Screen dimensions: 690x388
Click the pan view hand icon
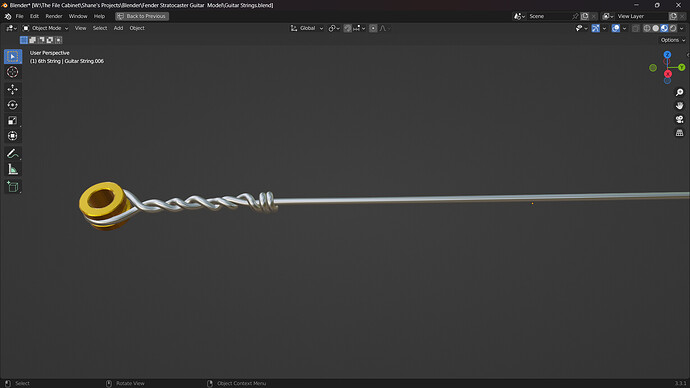point(679,106)
